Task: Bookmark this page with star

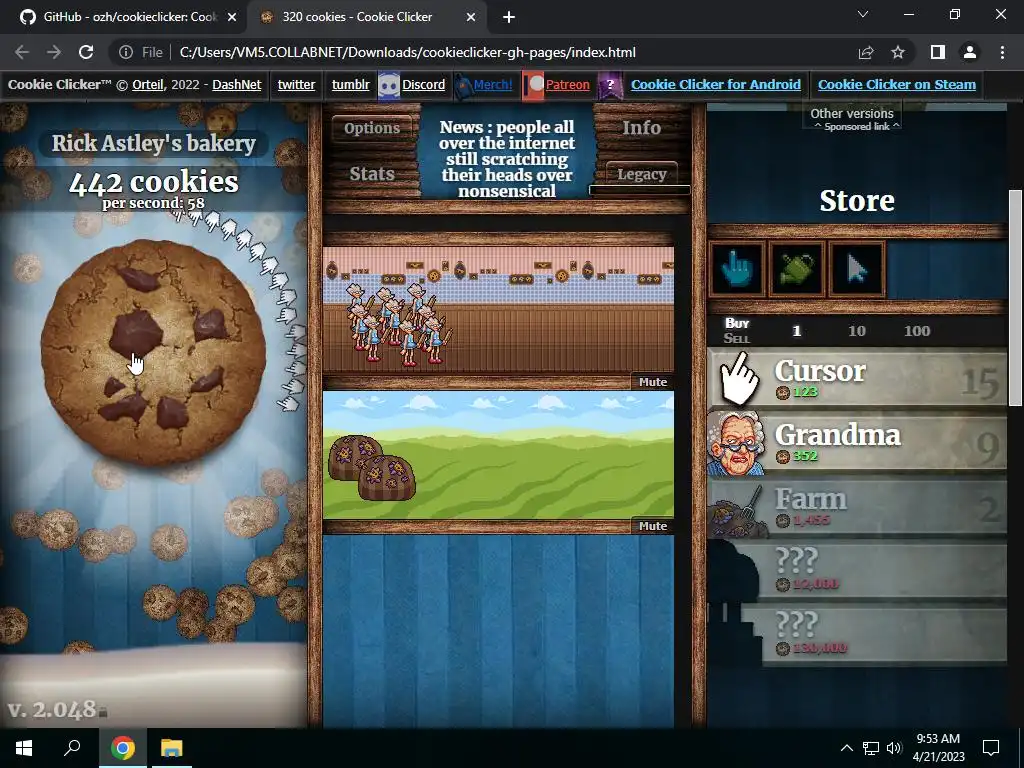Action: pyautogui.click(x=898, y=52)
